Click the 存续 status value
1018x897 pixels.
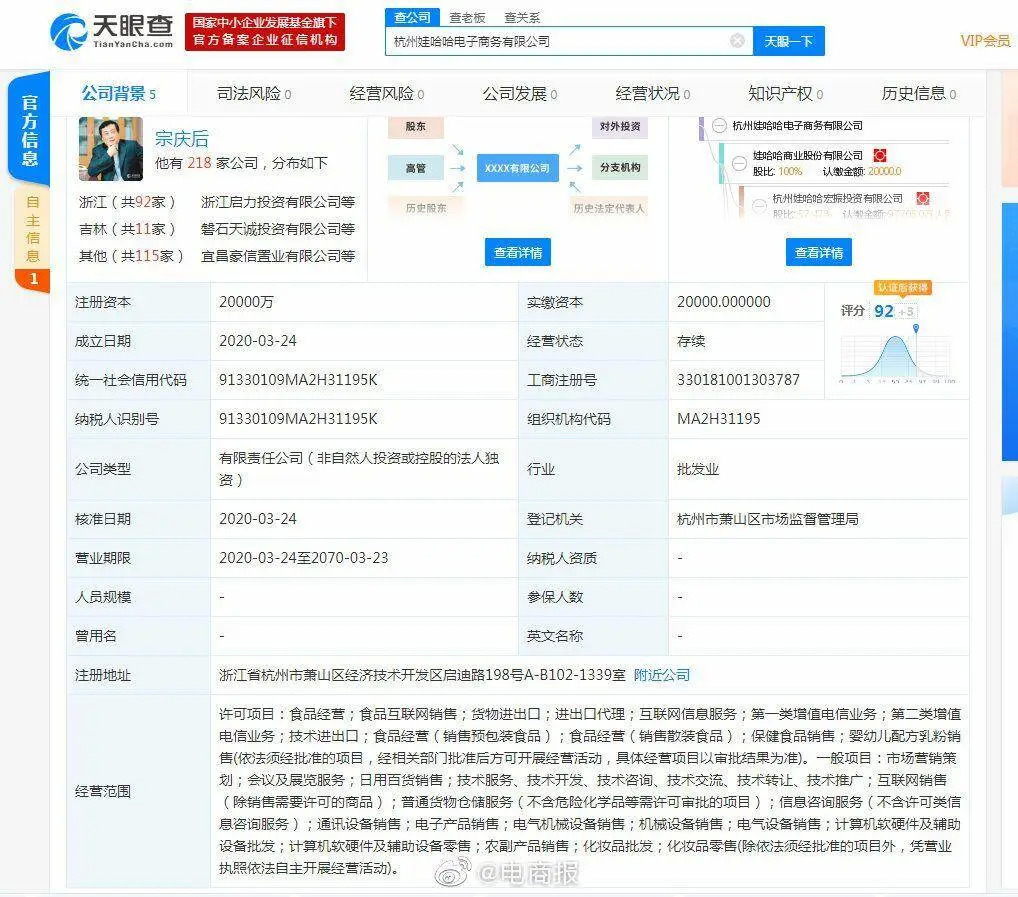tap(691, 341)
